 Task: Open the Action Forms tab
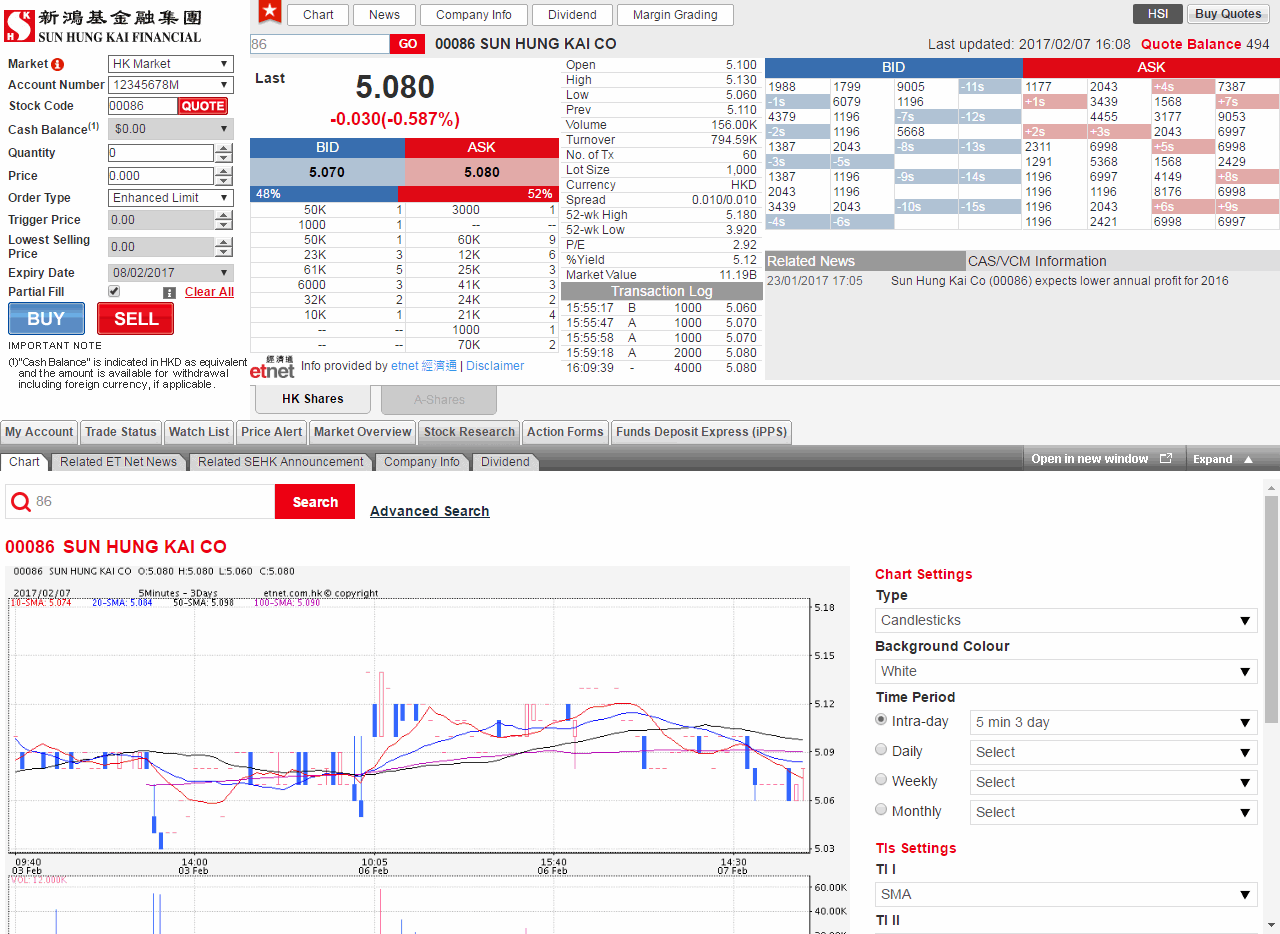click(565, 432)
